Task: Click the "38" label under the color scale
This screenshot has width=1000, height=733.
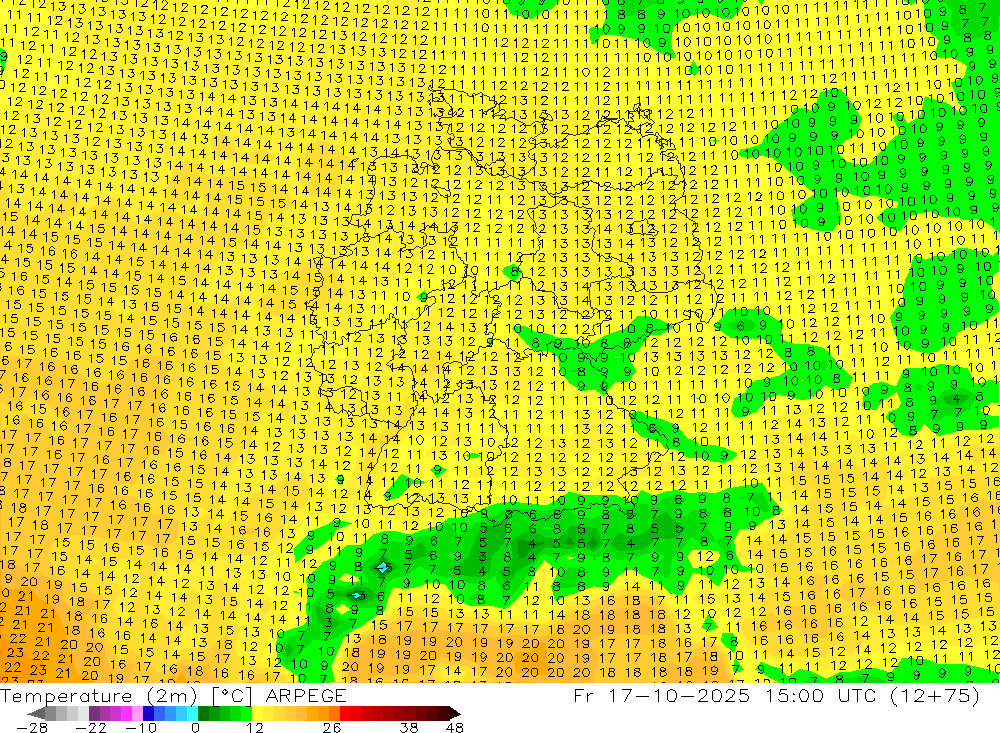Action: 409,727
